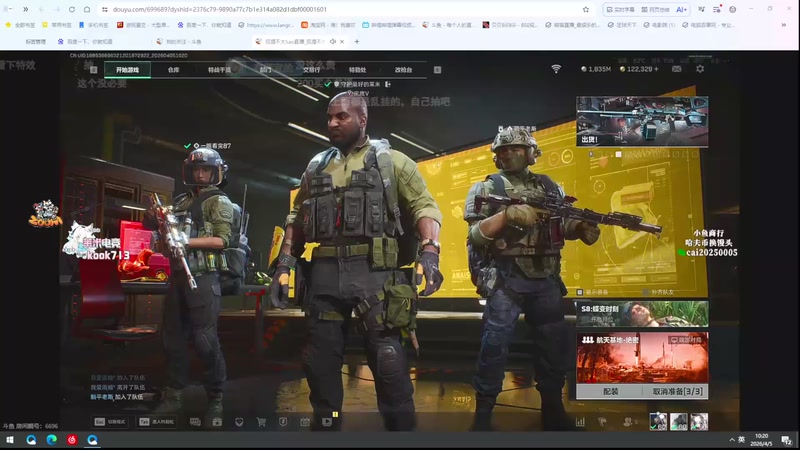Select the third squad member avatar
The image size is (800, 450).
pos(699,421)
